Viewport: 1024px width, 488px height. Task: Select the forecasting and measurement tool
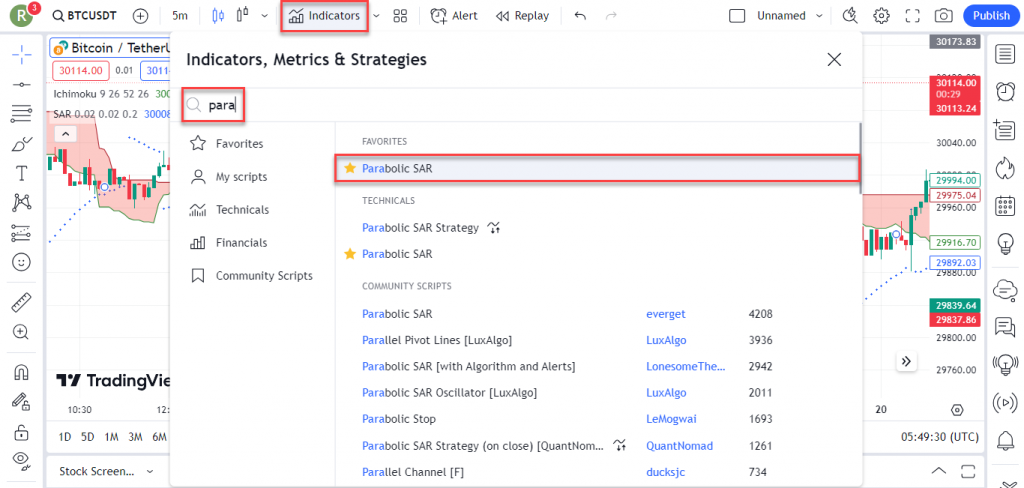coord(22,233)
